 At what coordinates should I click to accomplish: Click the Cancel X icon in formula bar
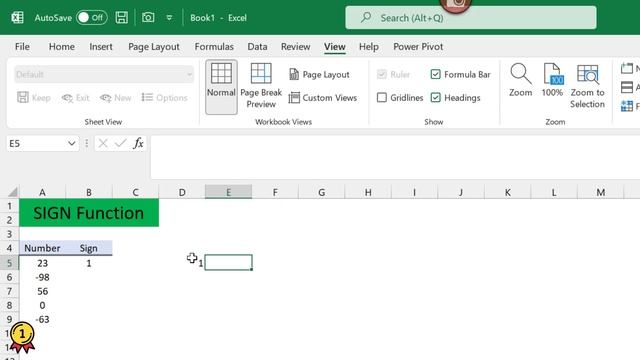pyautogui.click(x=103, y=143)
